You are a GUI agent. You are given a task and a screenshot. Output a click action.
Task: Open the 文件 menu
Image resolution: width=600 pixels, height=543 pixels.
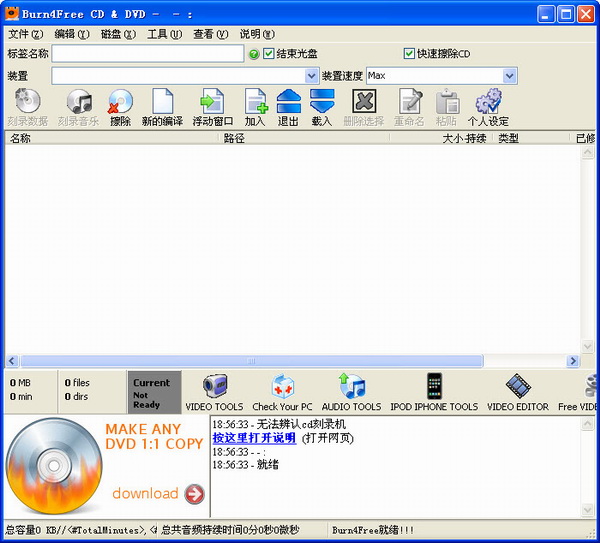click(26, 34)
